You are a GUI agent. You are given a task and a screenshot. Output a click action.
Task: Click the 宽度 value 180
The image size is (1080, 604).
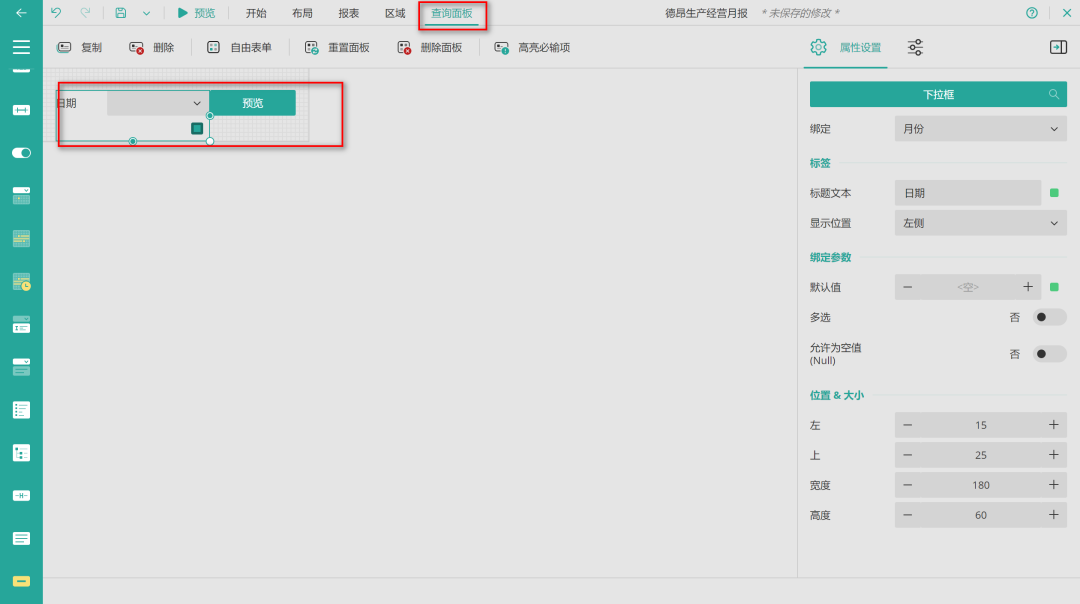pyautogui.click(x=981, y=486)
